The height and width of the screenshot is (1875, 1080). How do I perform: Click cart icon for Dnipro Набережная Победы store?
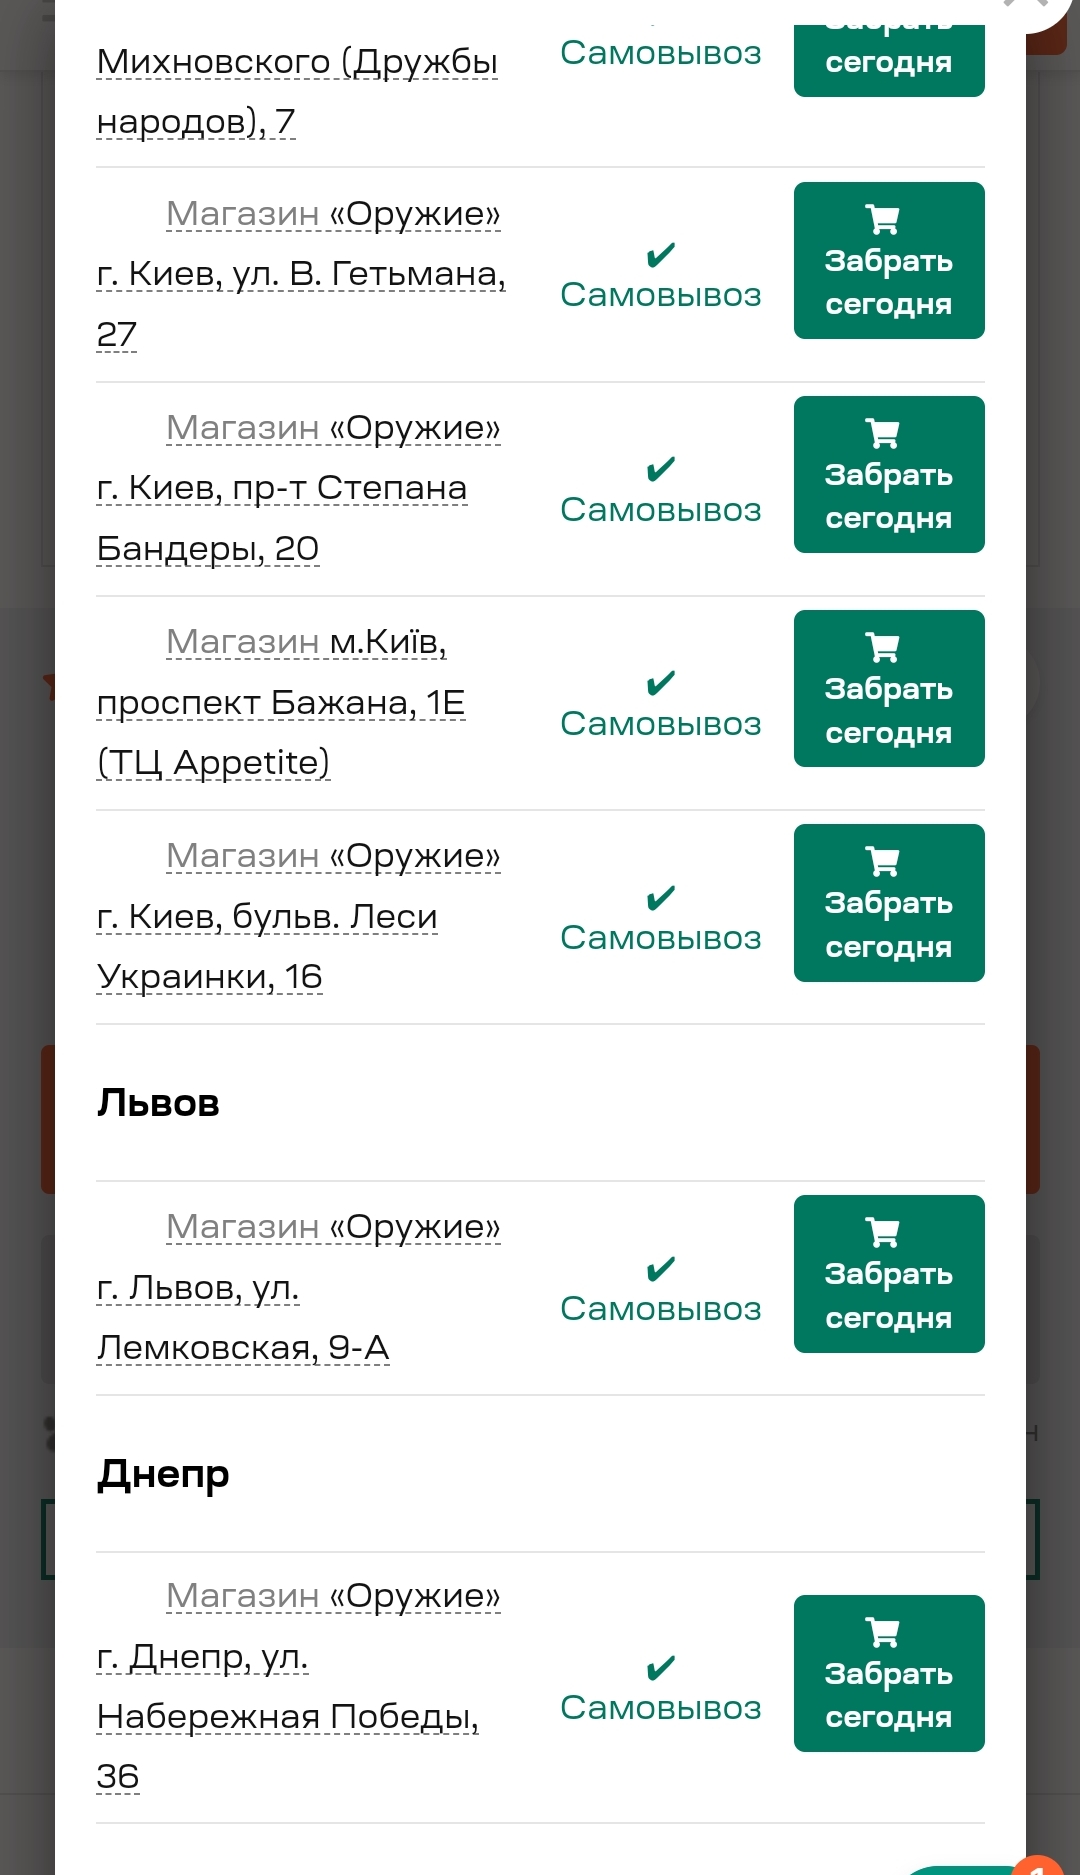coord(882,1632)
